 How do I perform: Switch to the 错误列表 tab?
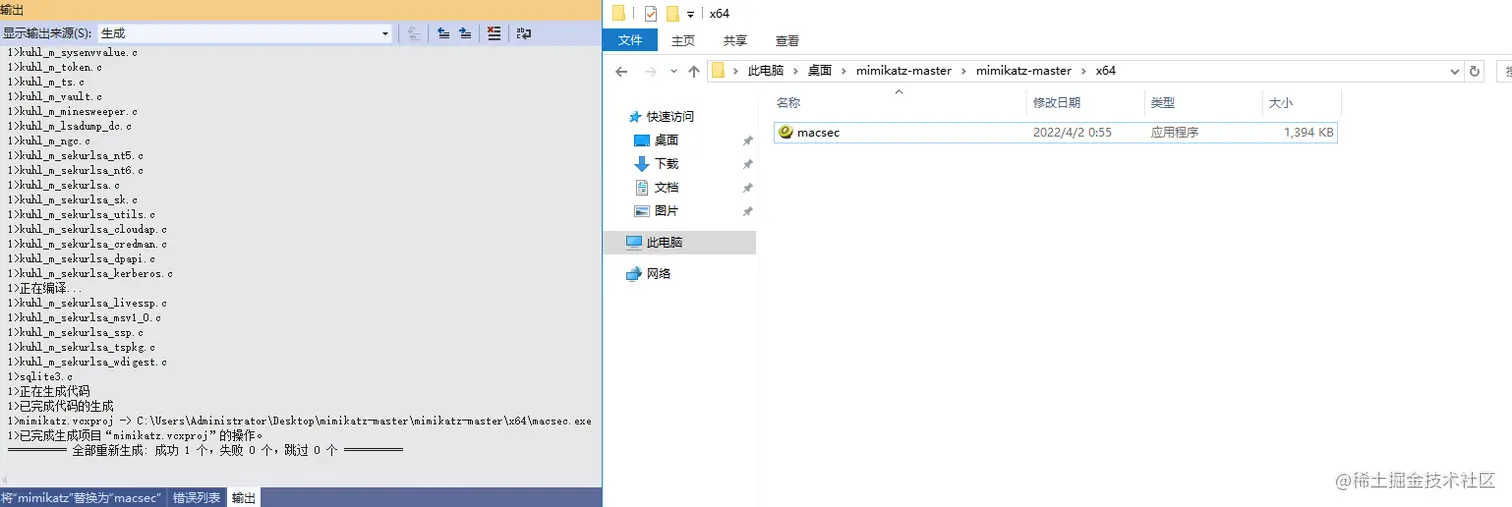[196, 497]
